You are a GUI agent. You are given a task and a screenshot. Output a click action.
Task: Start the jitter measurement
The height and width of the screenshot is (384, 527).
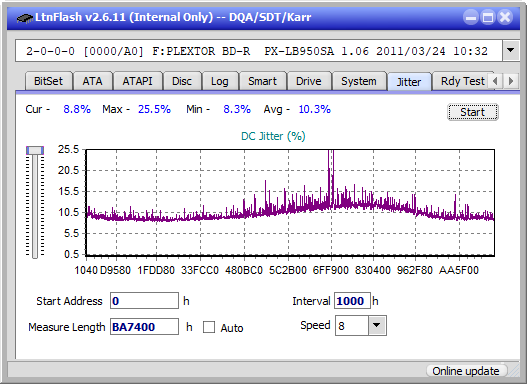click(x=473, y=112)
